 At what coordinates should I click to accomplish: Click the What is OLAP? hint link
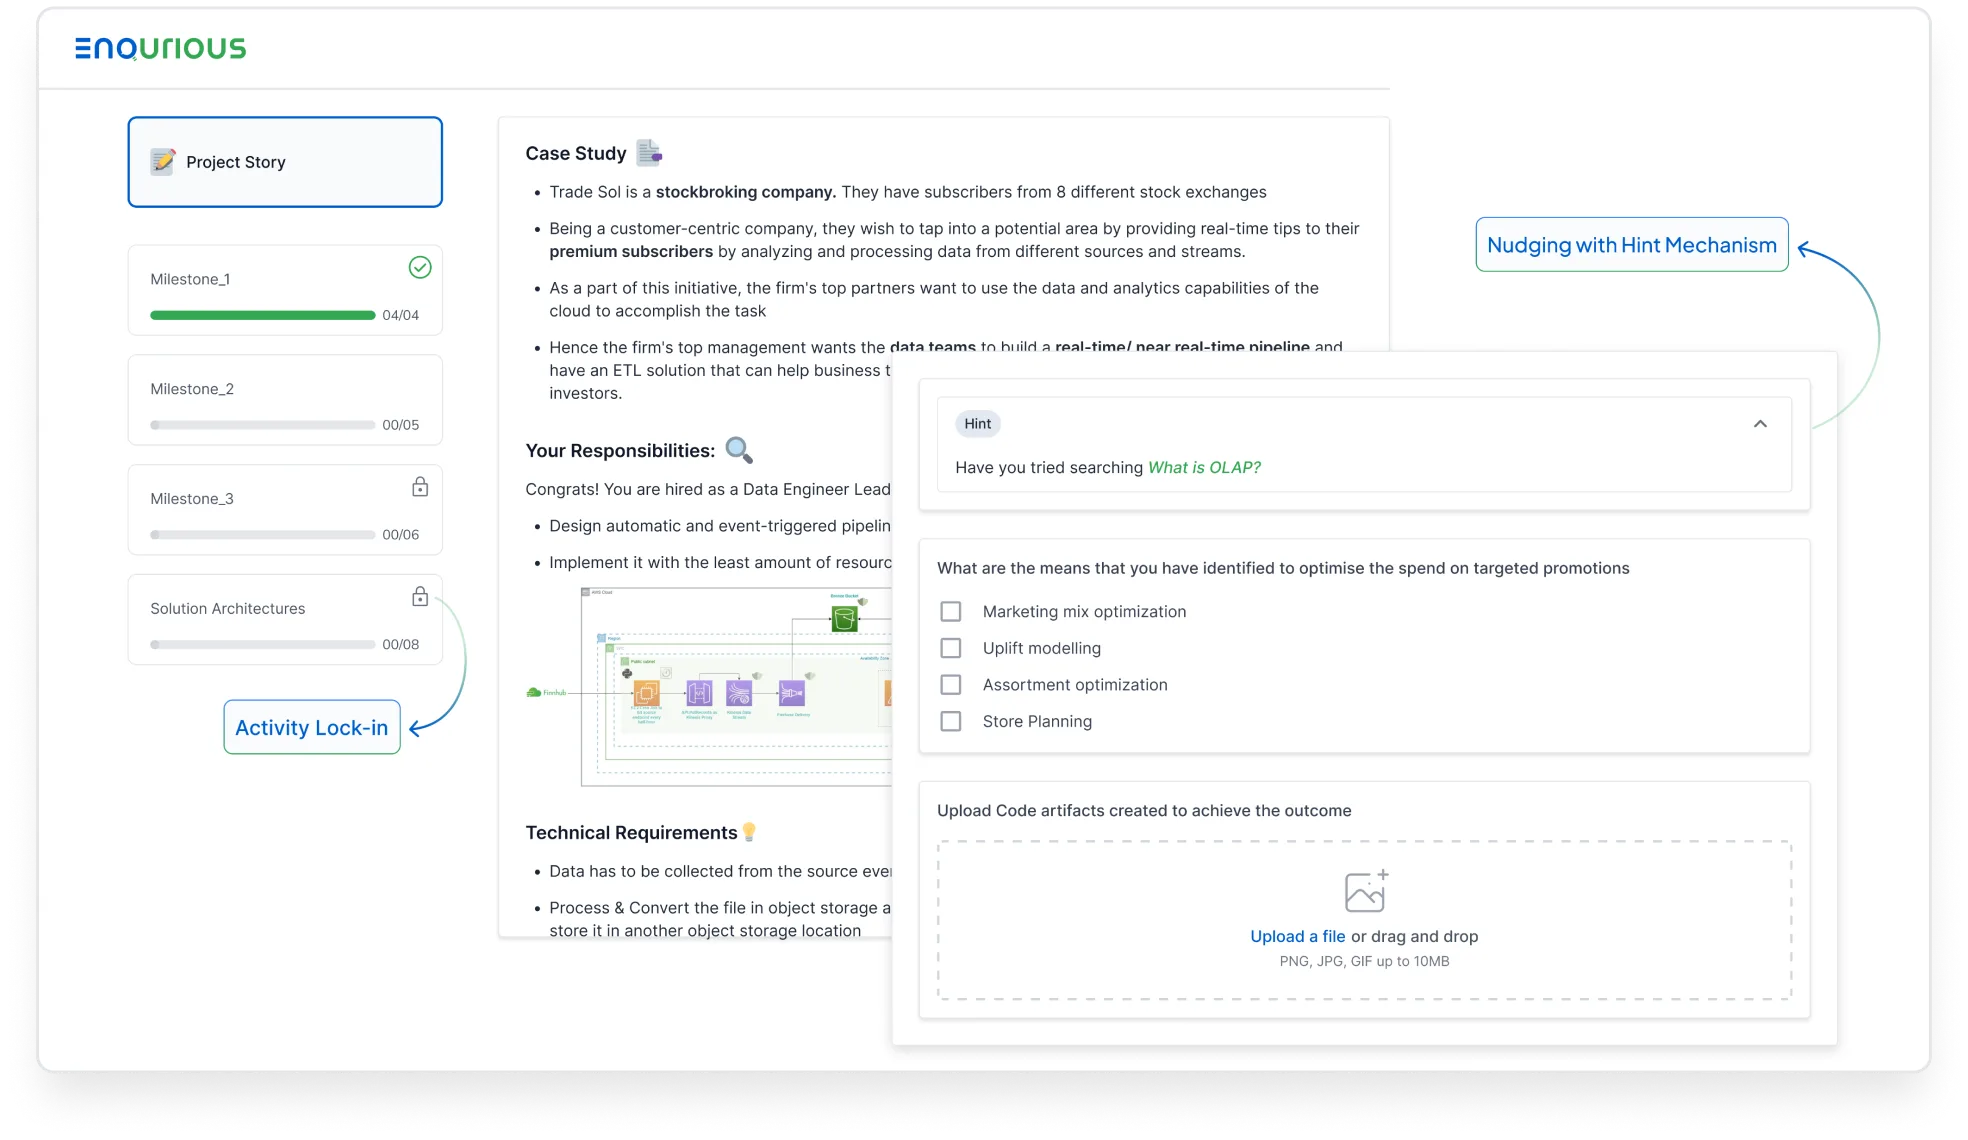click(1204, 467)
